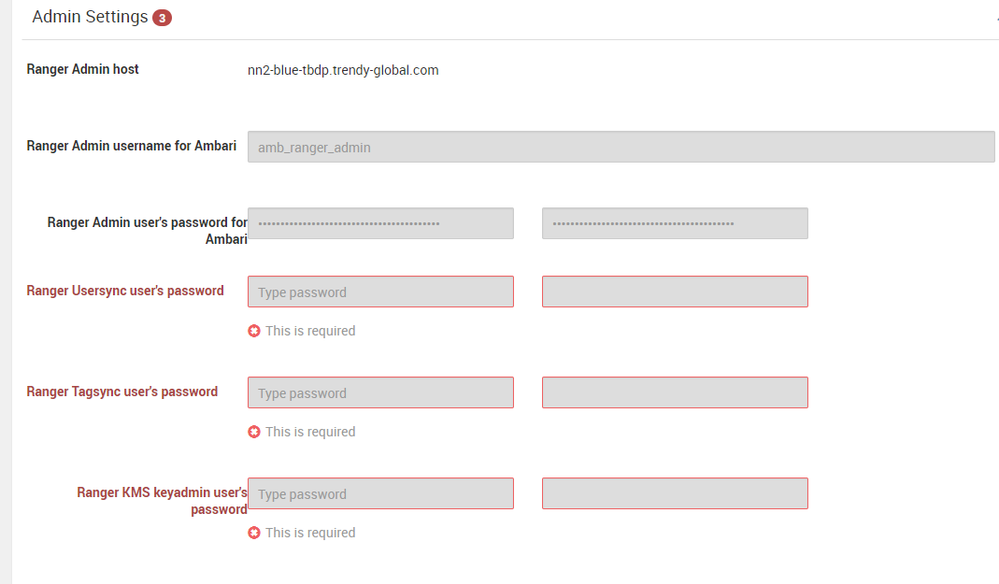Click the Ranger Tagsync 'Type password' field
The width and height of the screenshot is (999, 584).
[x=380, y=393]
